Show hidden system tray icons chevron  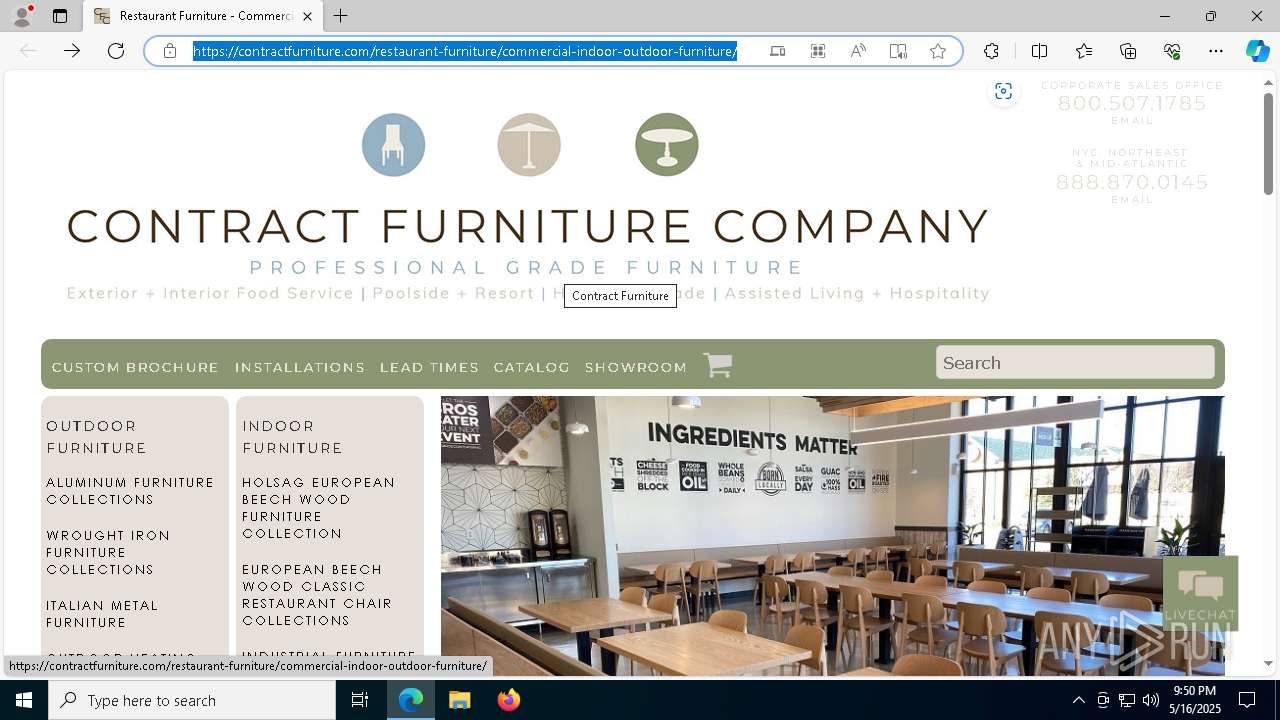tap(1078, 700)
